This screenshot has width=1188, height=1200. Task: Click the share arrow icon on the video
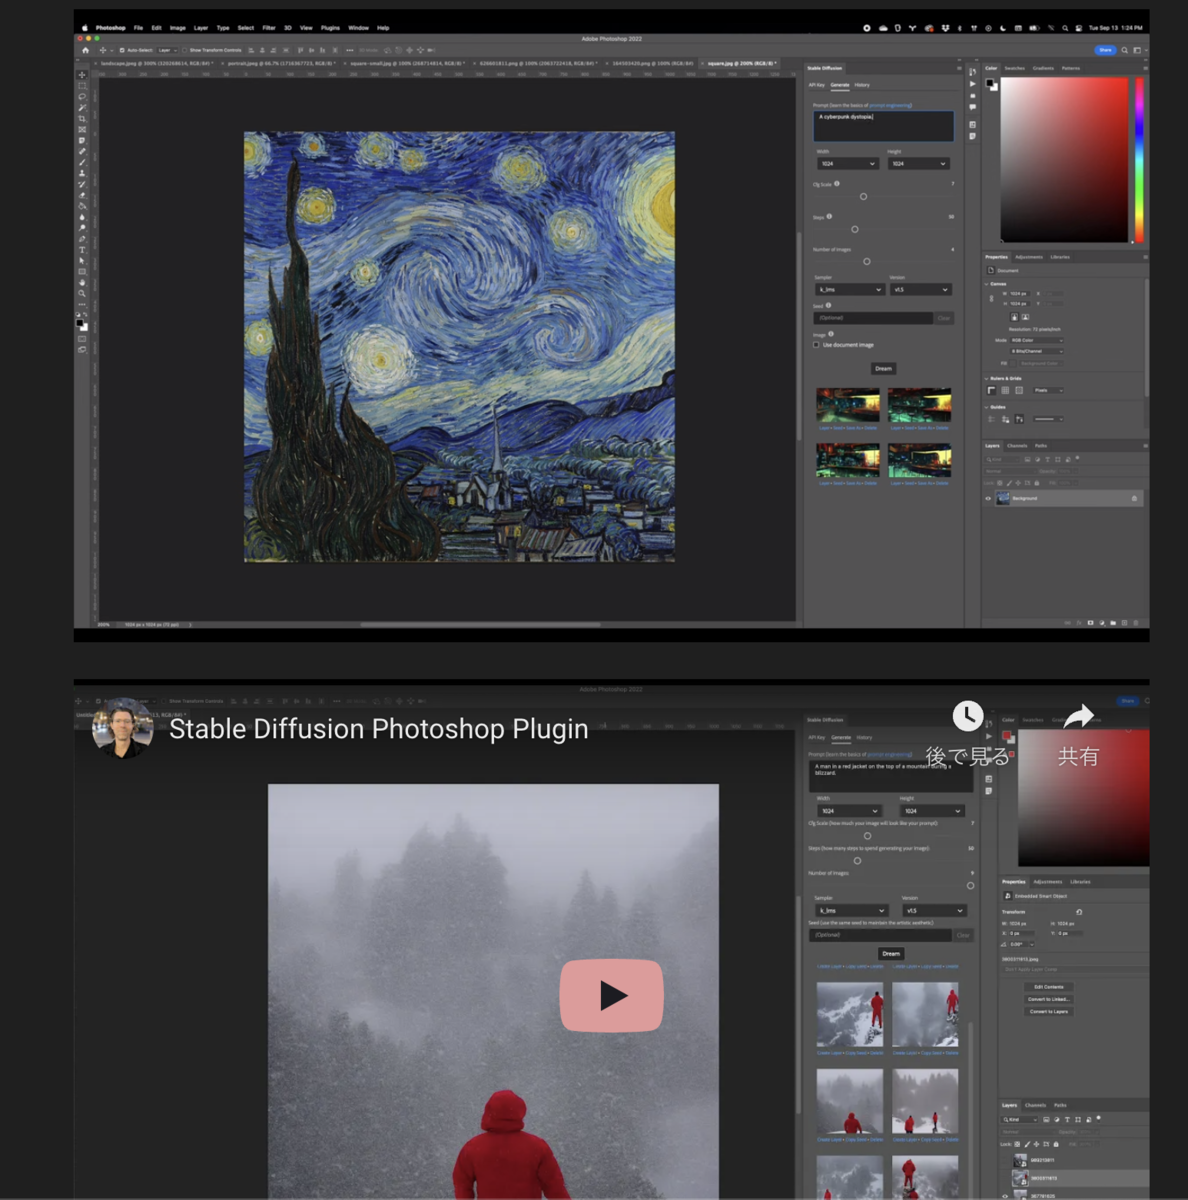tap(1079, 716)
